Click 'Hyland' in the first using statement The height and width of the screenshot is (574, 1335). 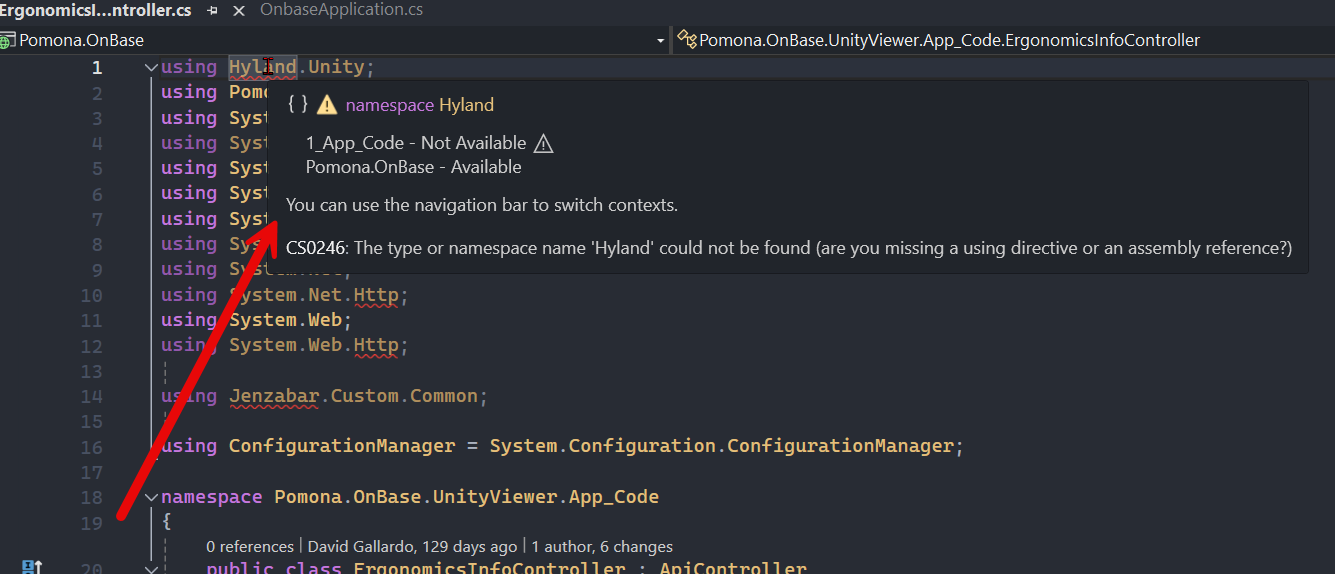(263, 67)
